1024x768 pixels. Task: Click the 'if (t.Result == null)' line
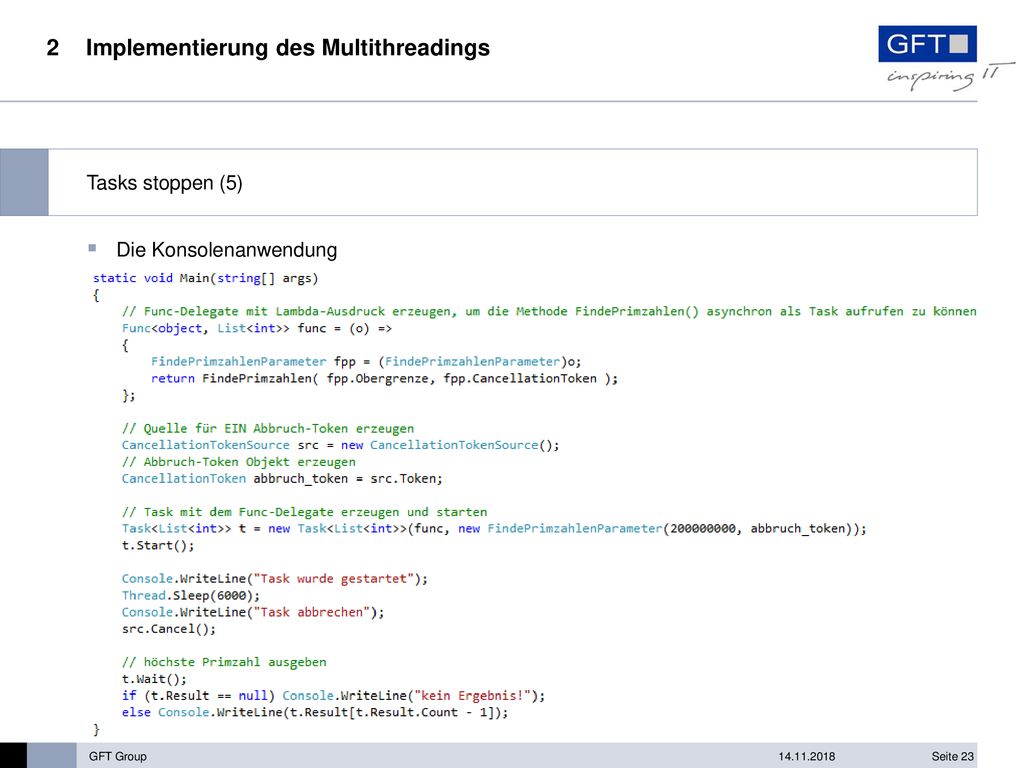click(333, 696)
